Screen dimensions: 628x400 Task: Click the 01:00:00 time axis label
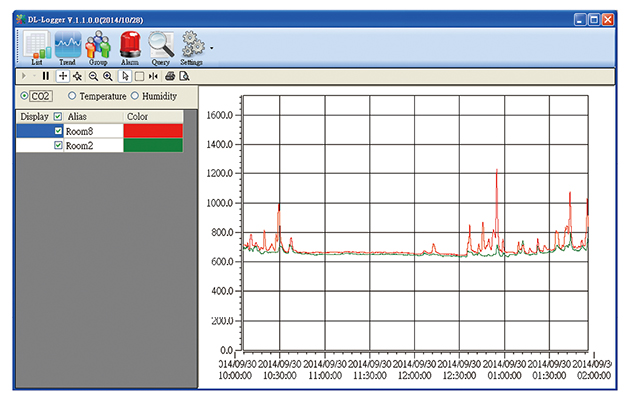point(505,376)
